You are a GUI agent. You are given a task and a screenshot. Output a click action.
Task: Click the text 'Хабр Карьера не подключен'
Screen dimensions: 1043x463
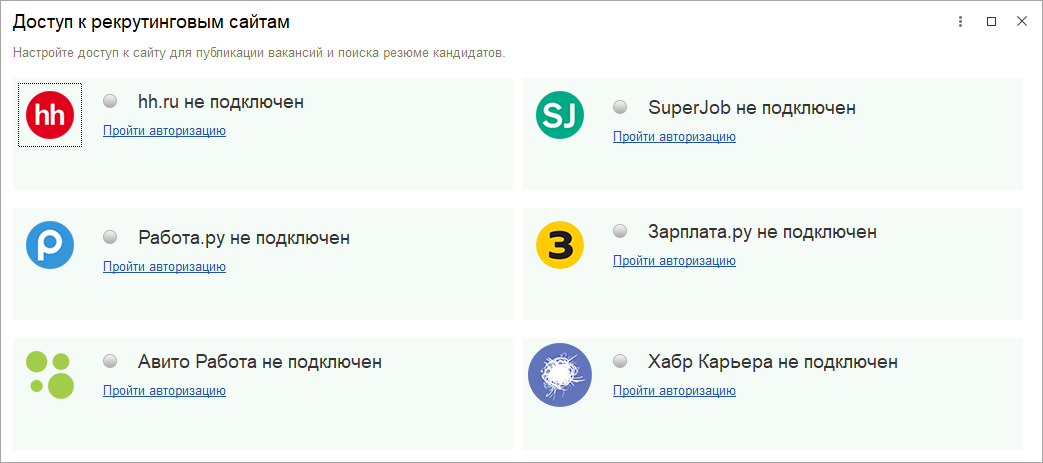tap(773, 362)
